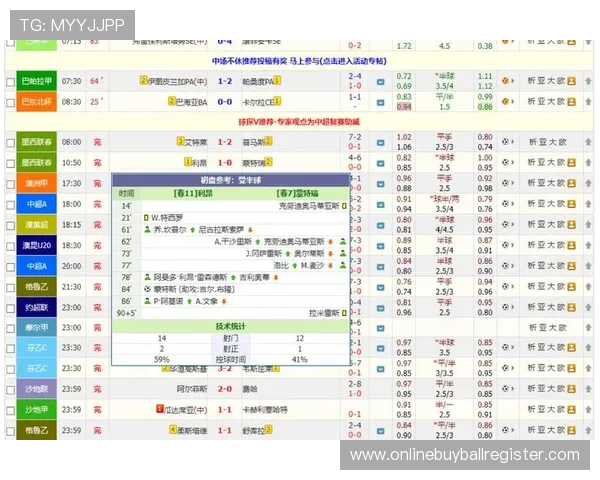This screenshot has width=600, height=480.
Task: Click yellow lineup icon in 澳昆U20 row
Action: 571,245
